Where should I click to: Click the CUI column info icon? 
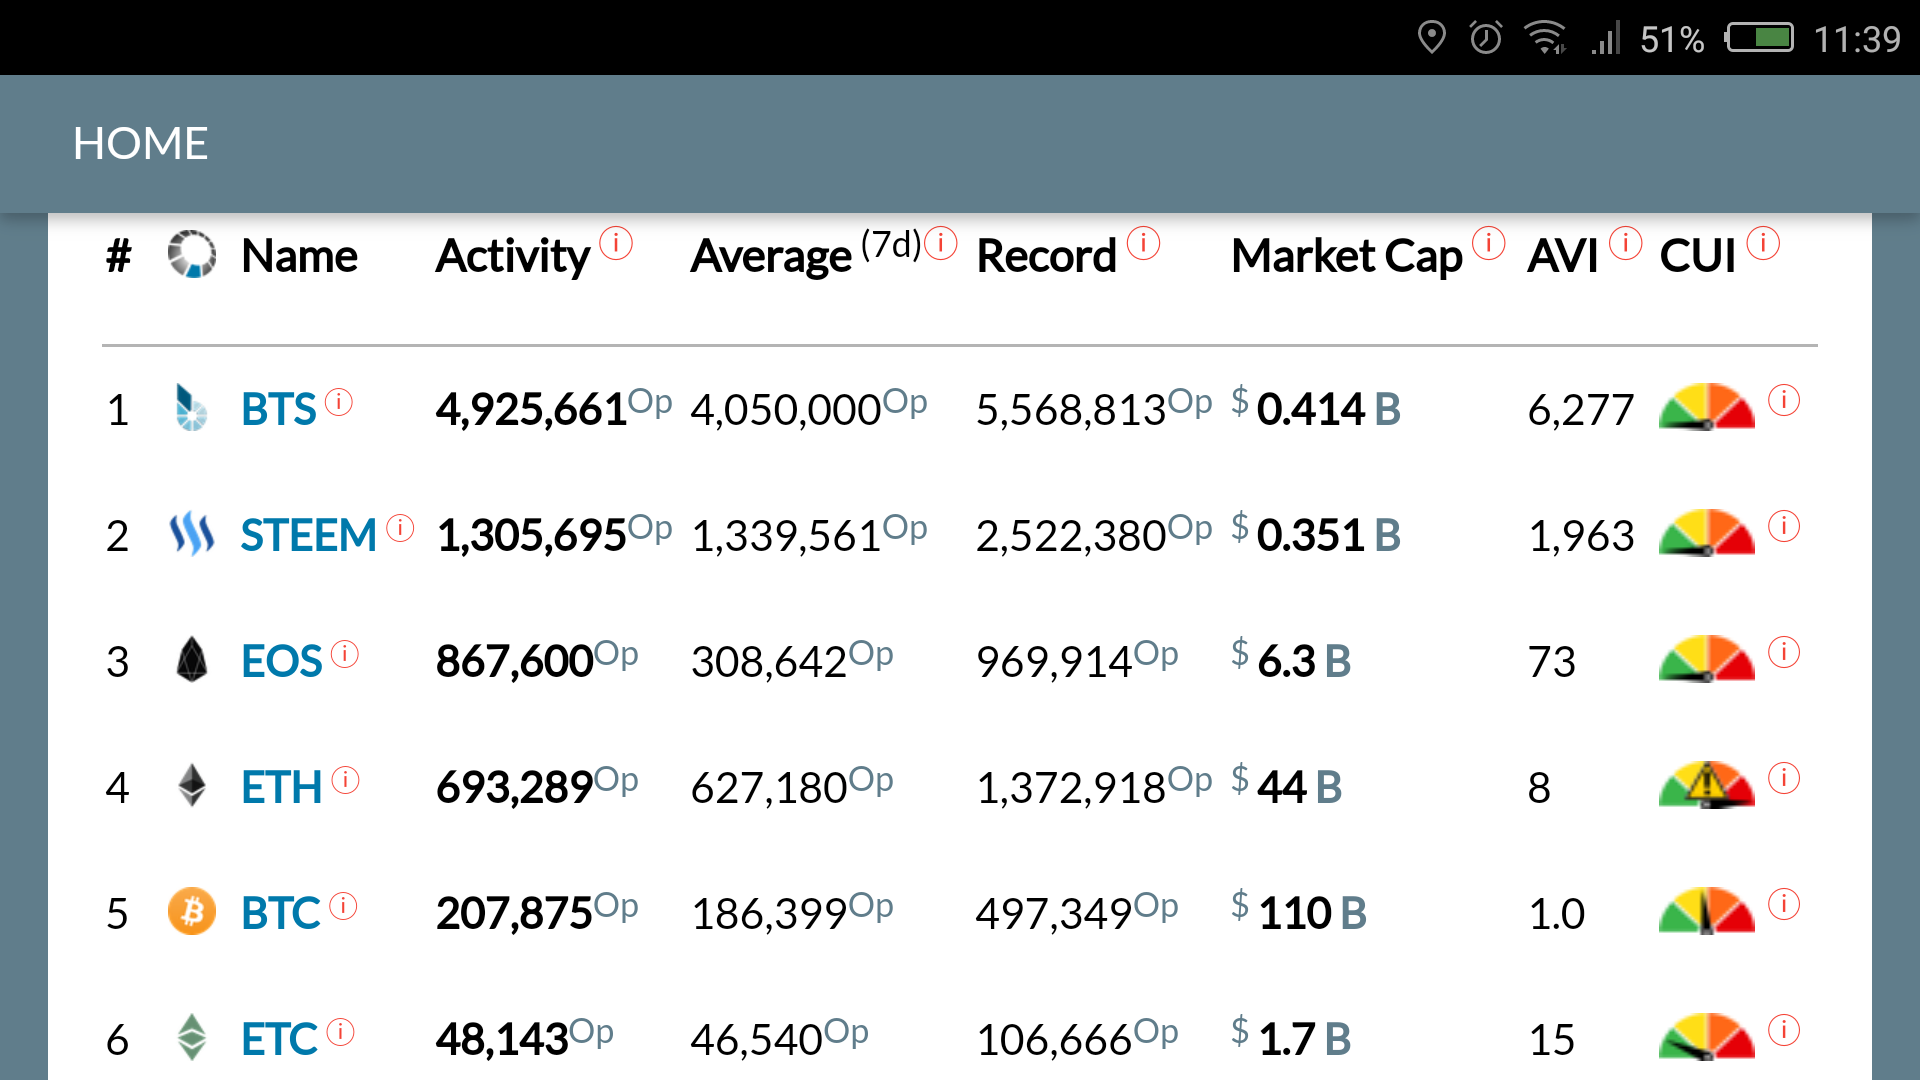pos(1763,243)
